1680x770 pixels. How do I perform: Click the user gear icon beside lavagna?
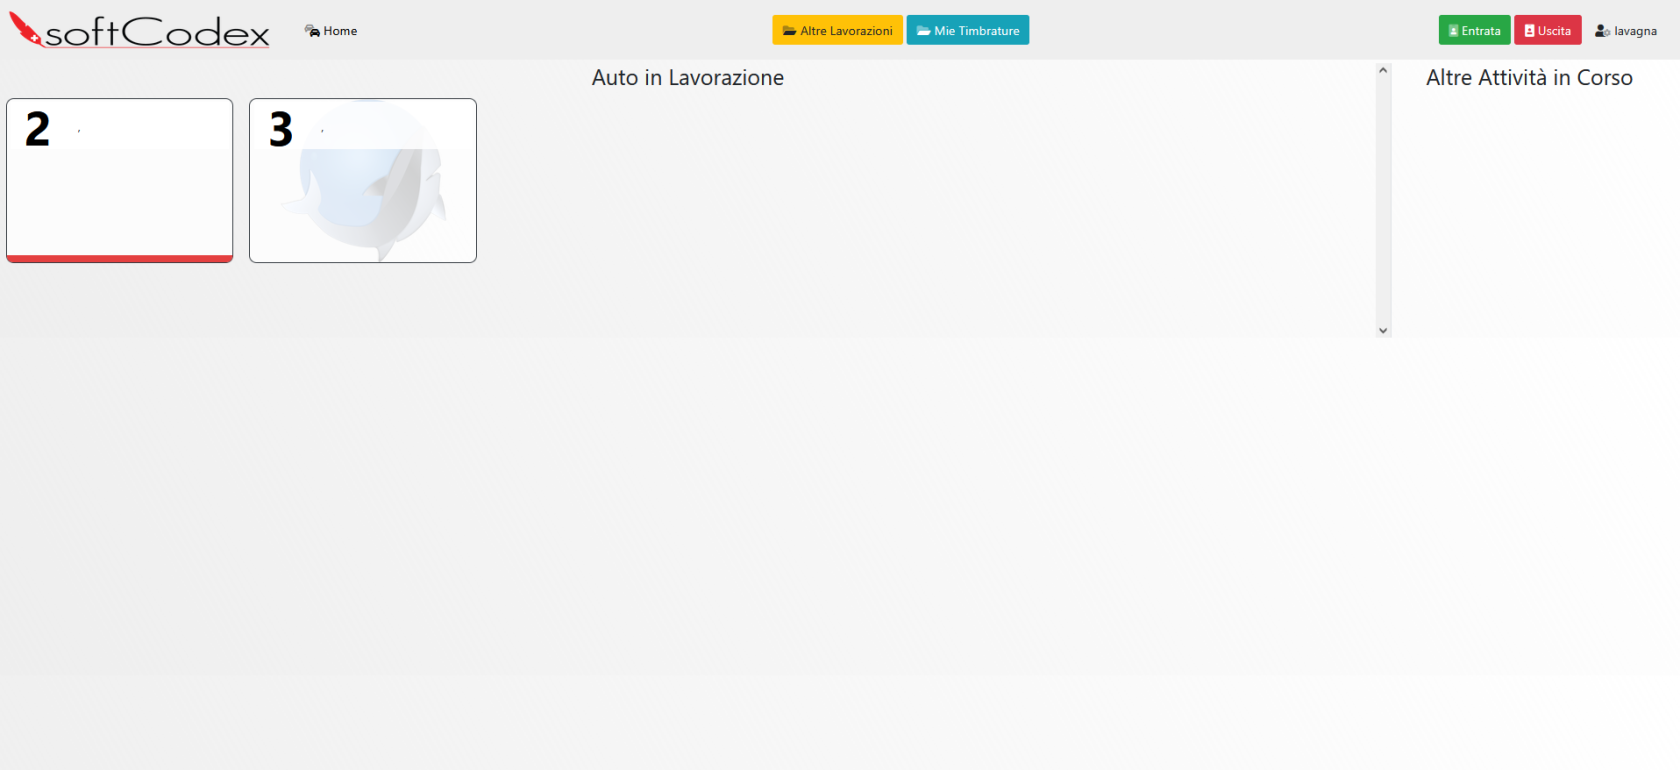tap(1602, 31)
